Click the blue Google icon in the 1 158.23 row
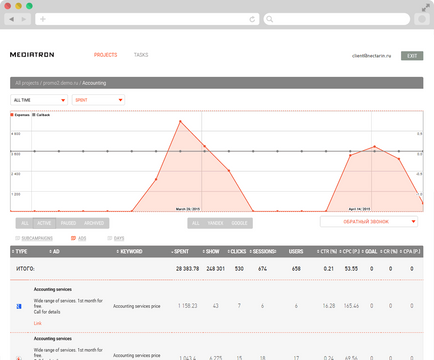Image resolution: width=434 pixels, height=360 pixels. pos(19,306)
